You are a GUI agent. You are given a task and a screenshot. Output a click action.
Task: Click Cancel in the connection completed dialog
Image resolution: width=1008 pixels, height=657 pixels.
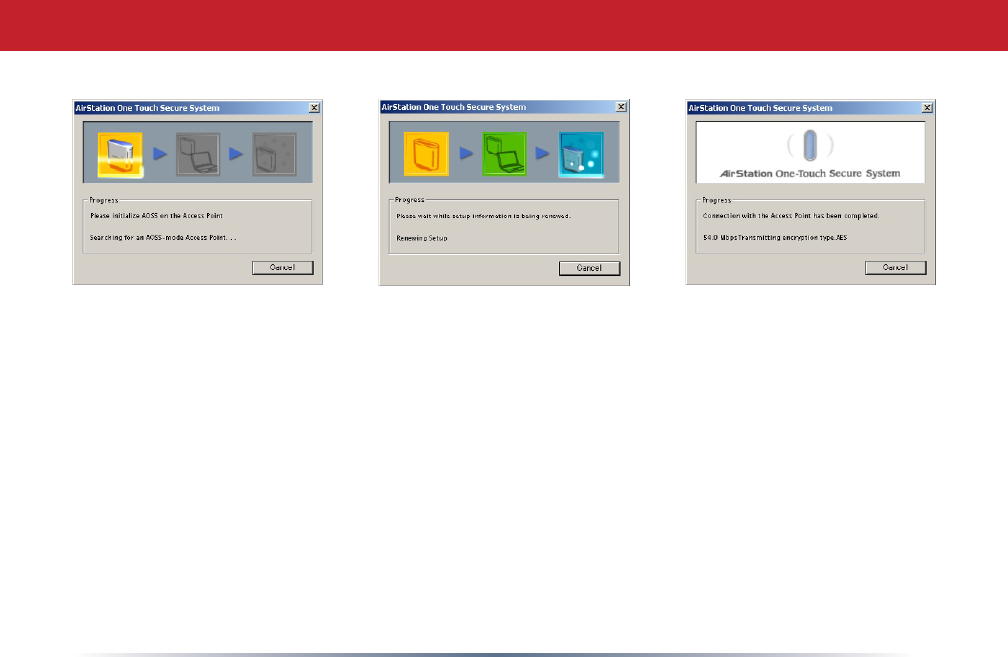click(x=896, y=267)
